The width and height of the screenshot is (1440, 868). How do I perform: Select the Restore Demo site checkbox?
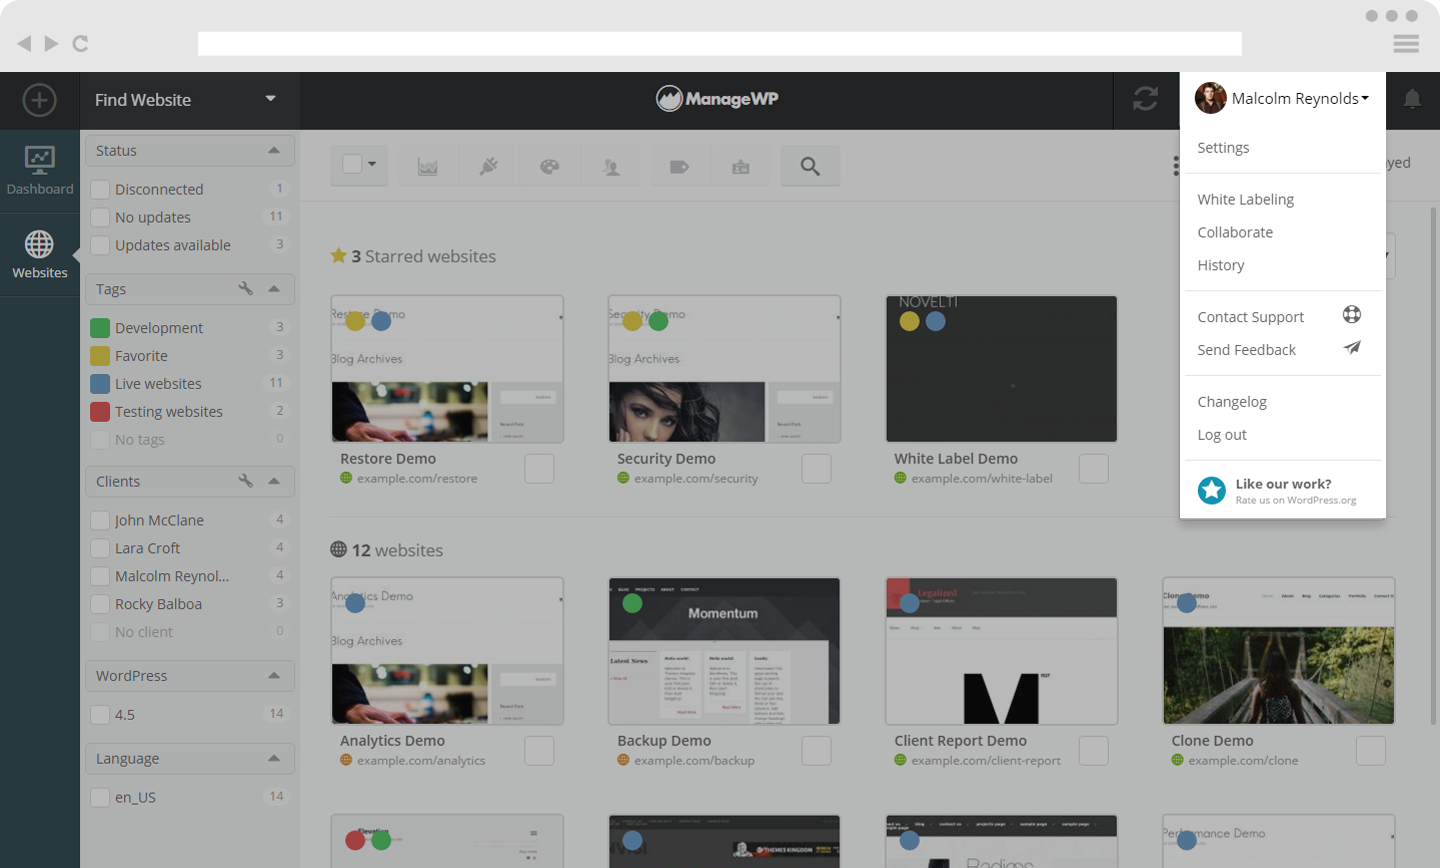click(x=539, y=468)
